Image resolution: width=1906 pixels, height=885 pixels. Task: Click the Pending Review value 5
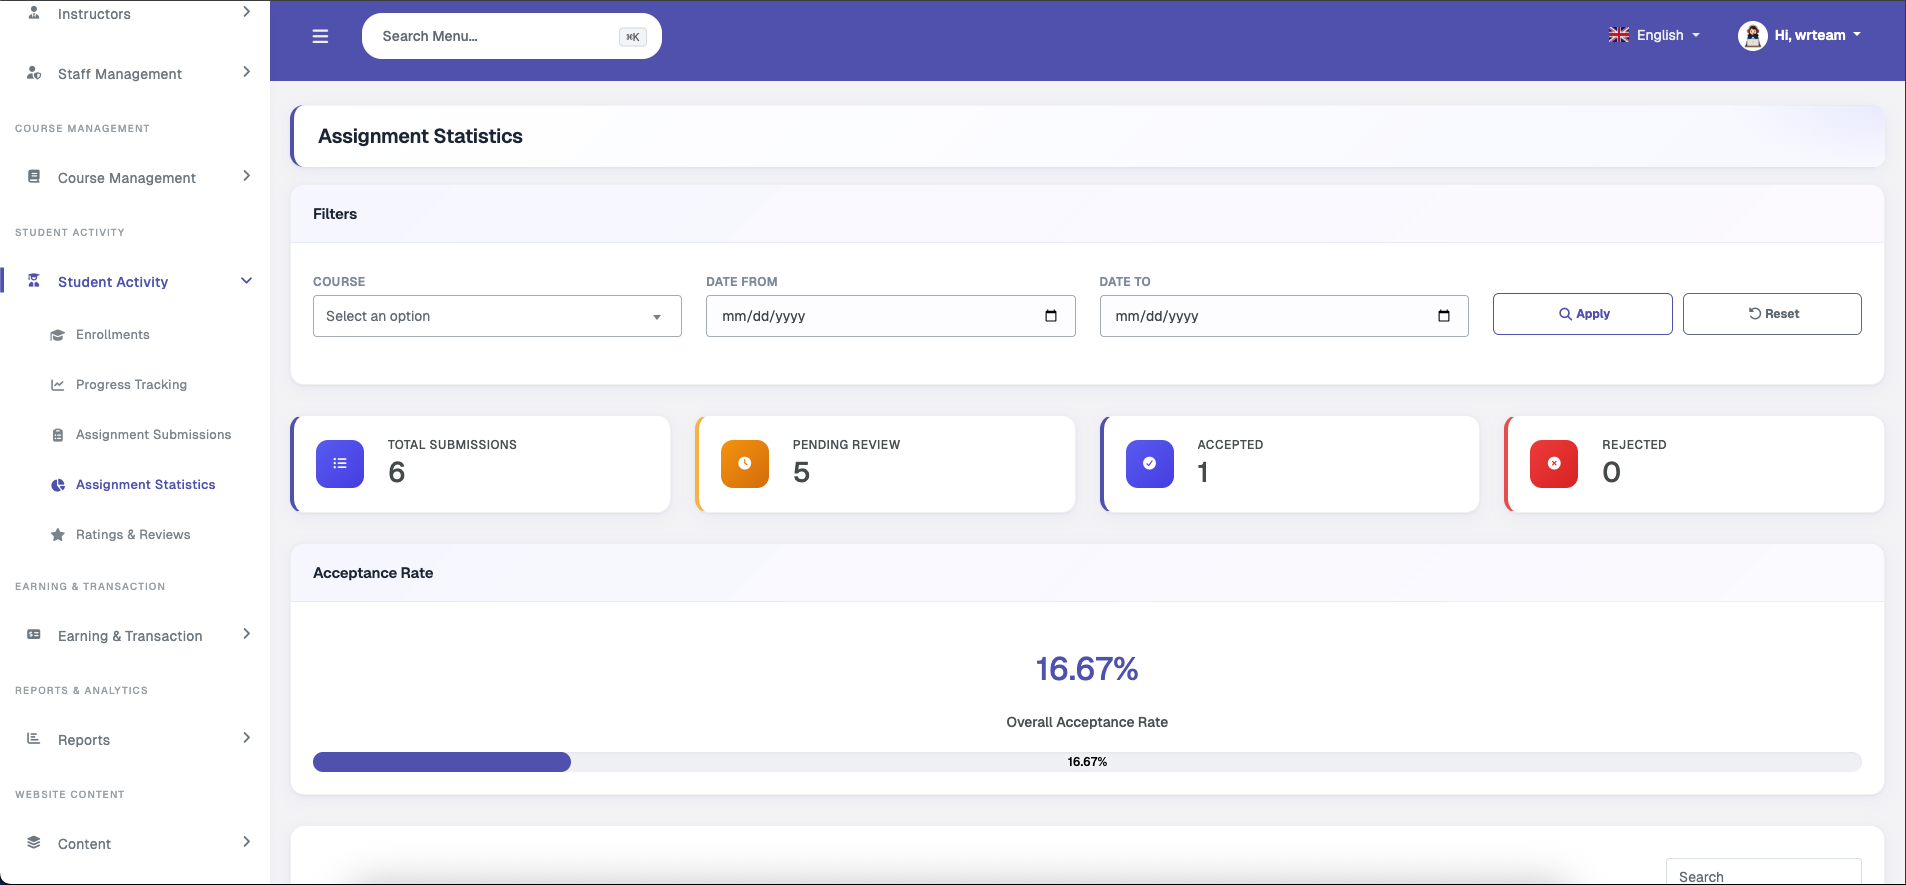pyautogui.click(x=801, y=472)
